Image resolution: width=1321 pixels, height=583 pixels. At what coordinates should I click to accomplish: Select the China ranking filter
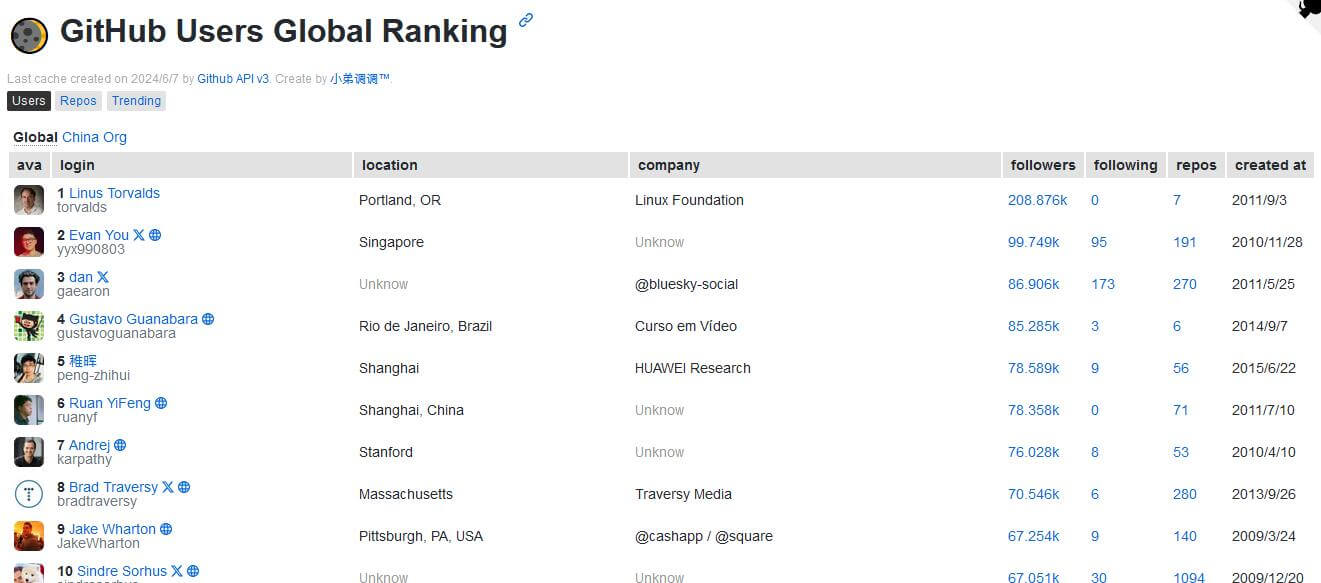80,137
